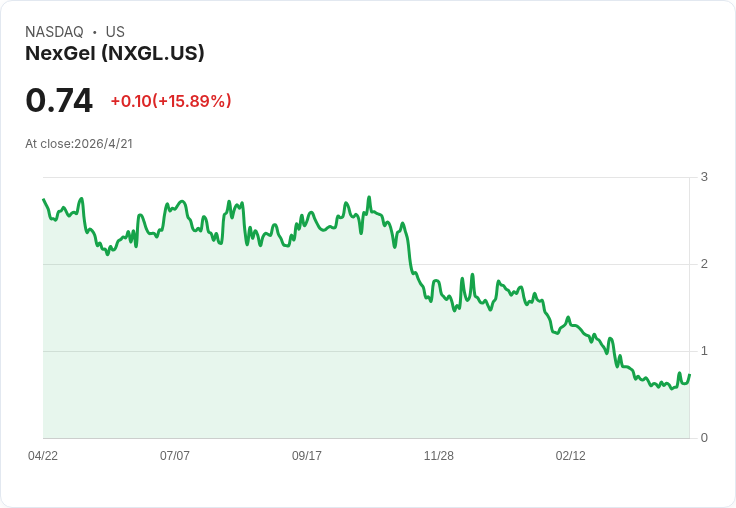Click the +0.10(+15.89%) price change

click(x=171, y=101)
